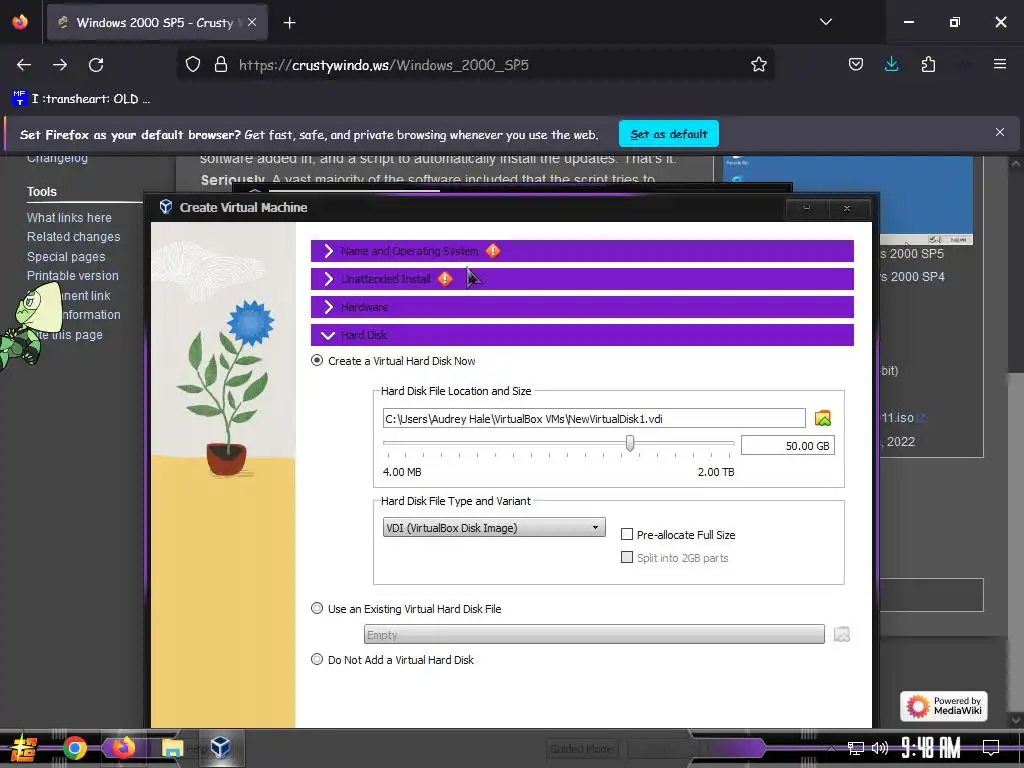Image resolution: width=1024 pixels, height=768 pixels.
Task: Expand the Hardware section
Action: pos(582,307)
